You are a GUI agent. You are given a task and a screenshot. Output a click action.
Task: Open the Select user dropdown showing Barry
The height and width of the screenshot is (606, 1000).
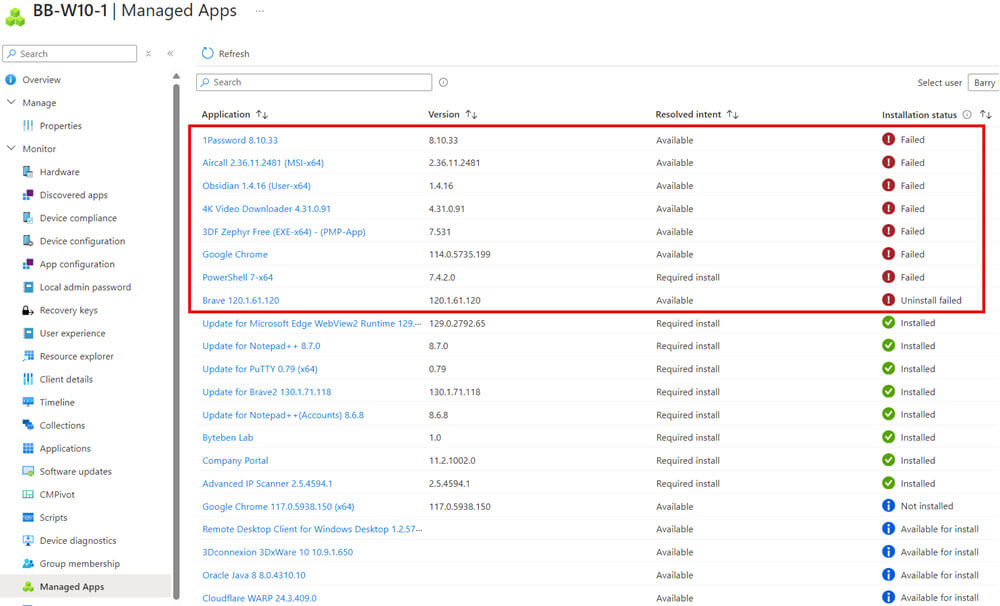pyautogui.click(x=983, y=83)
